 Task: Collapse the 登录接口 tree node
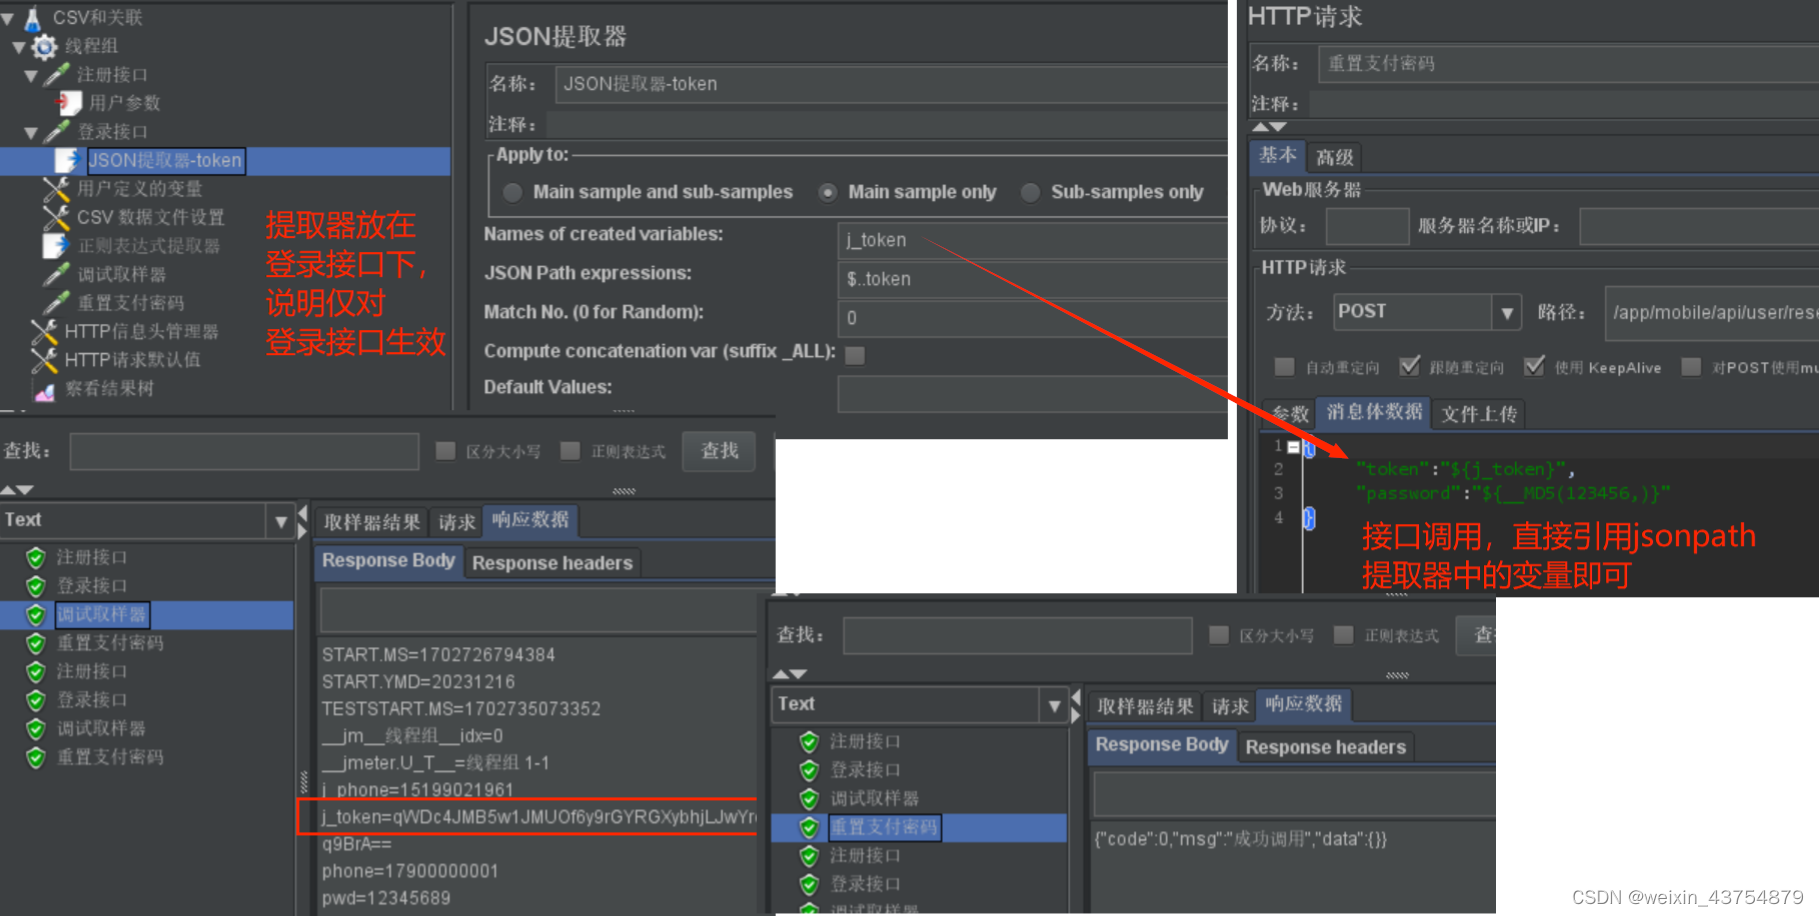[x=31, y=132]
